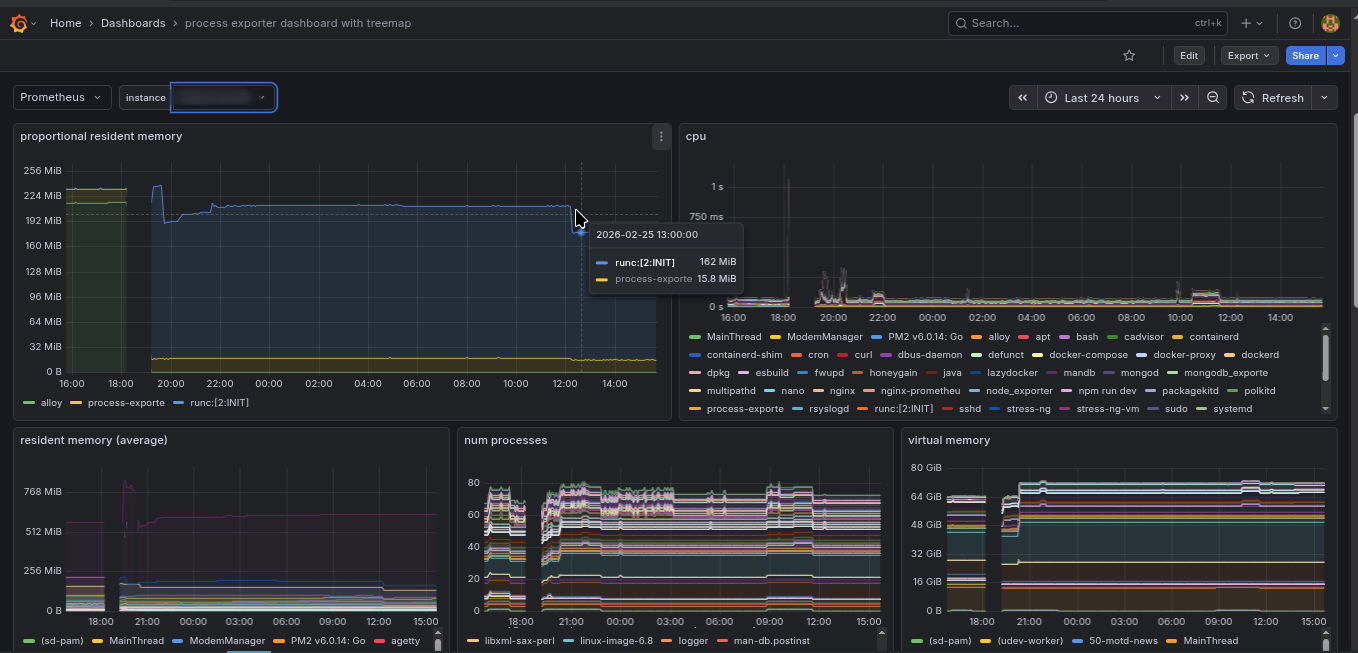
Task: Zoom out the time range with magnifier icon
Action: click(x=1212, y=97)
